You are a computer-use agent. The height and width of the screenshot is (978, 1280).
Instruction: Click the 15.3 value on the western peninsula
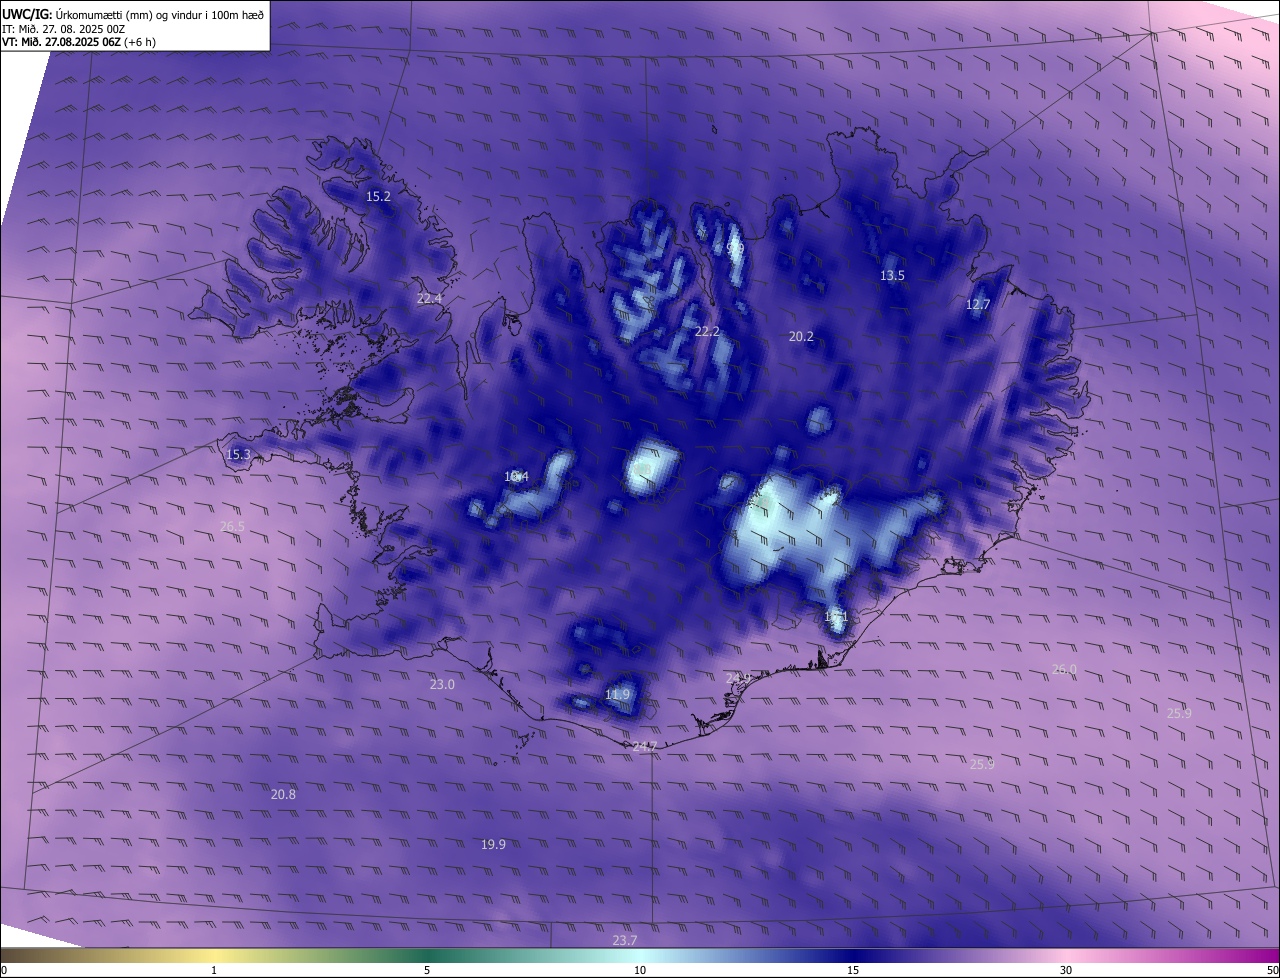pos(238,455)
